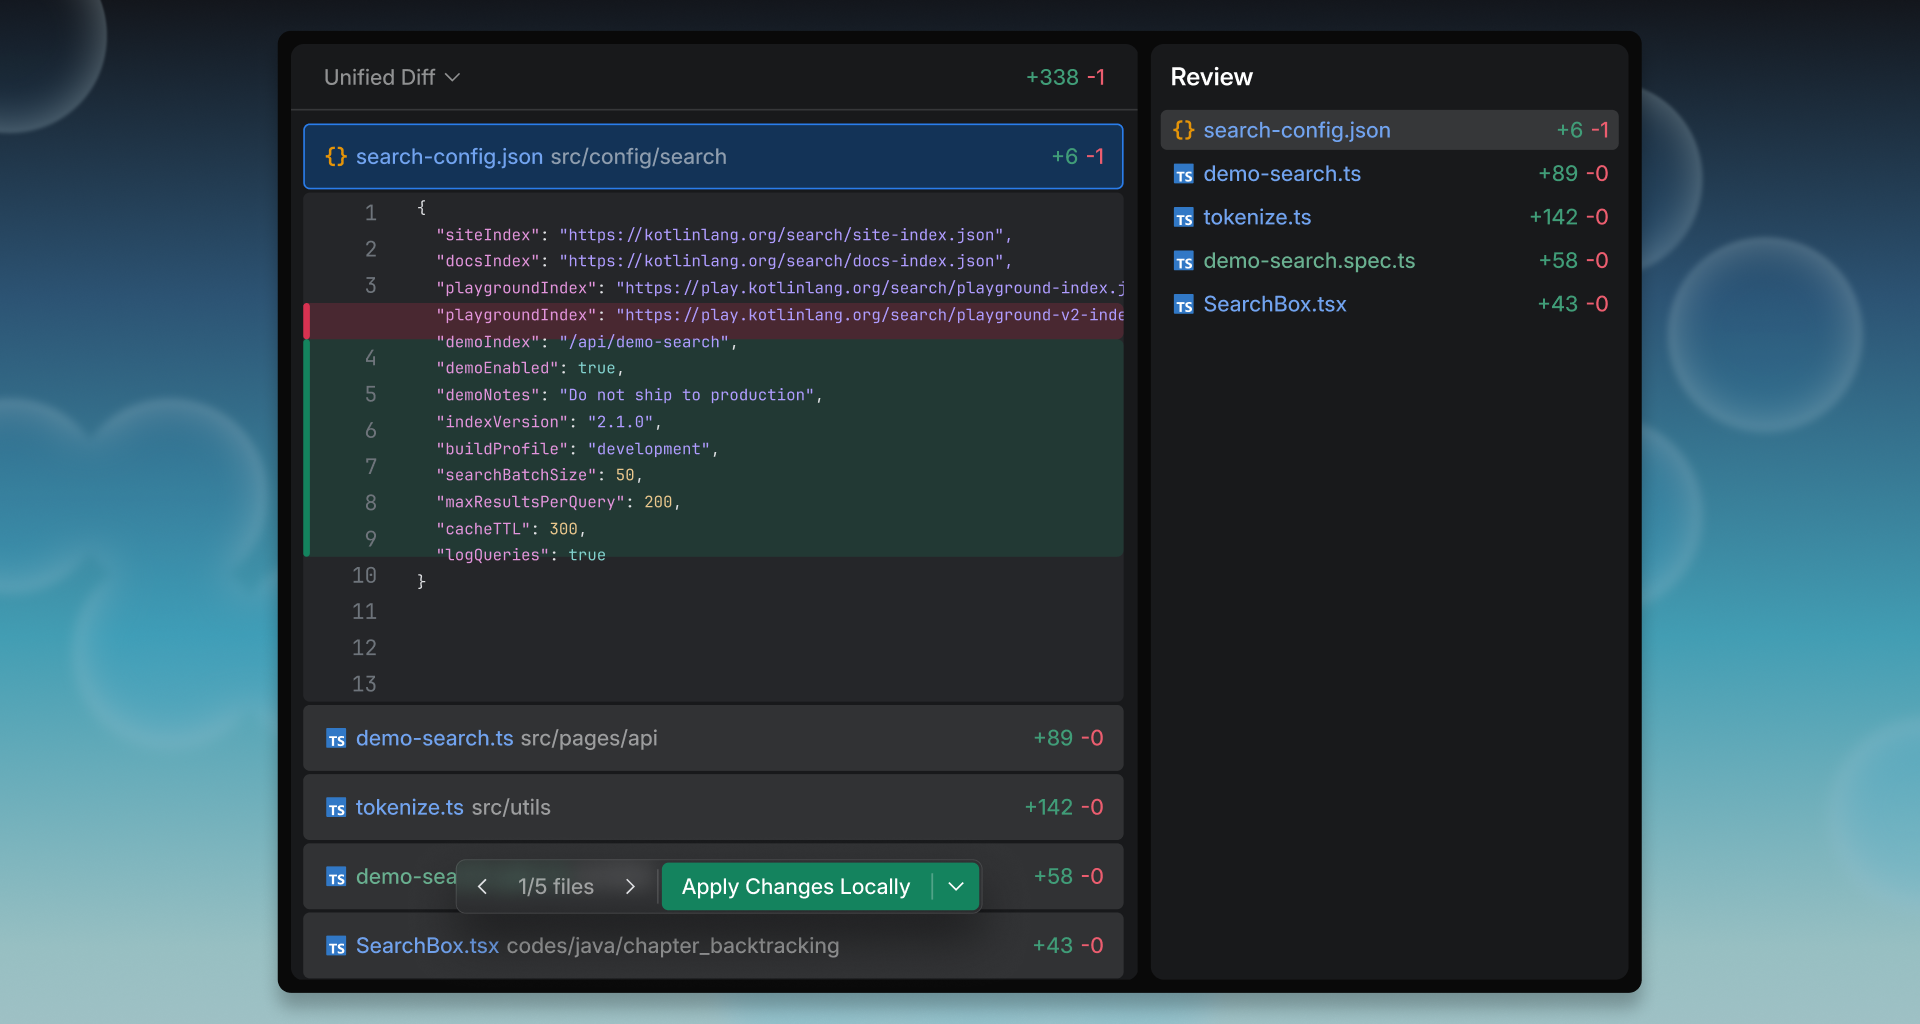
Task: Go to next file using right arrow
Action: (x=630, y=887)
